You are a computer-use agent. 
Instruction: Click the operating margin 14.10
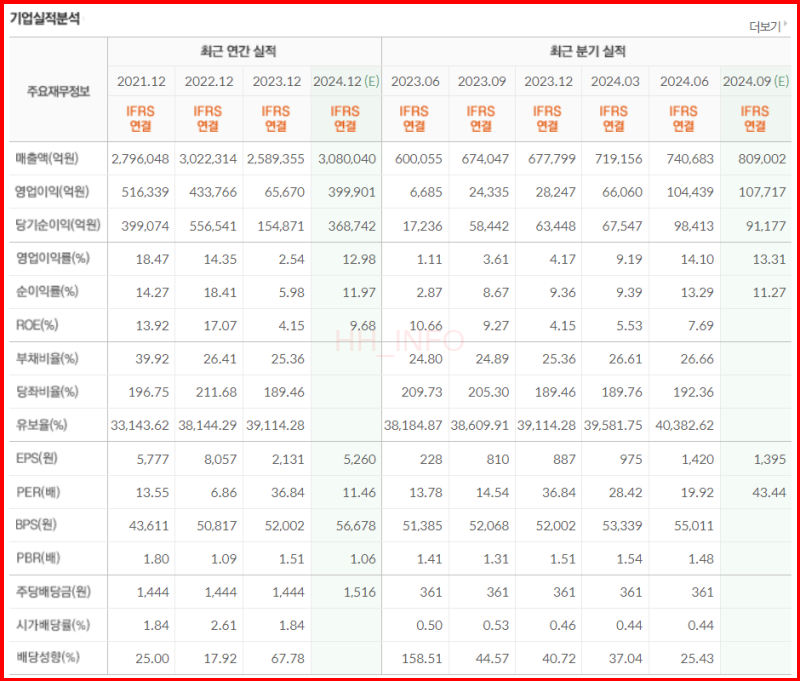697,260
